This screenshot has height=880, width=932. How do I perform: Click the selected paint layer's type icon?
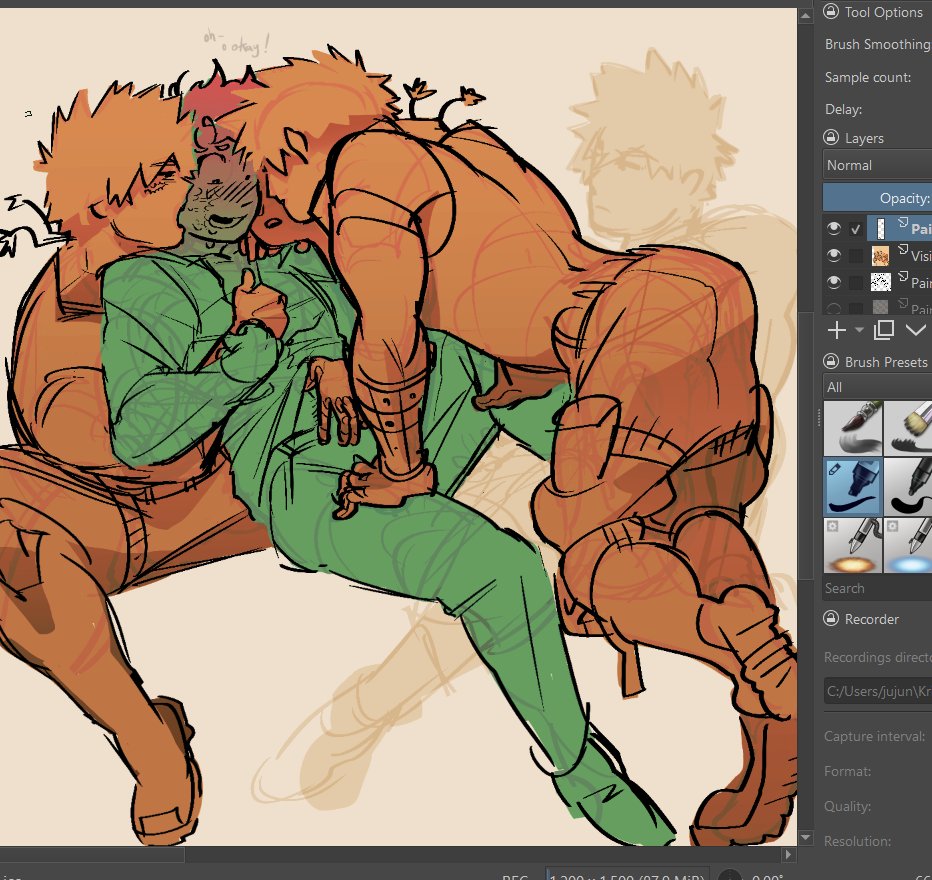click(903, 223)
